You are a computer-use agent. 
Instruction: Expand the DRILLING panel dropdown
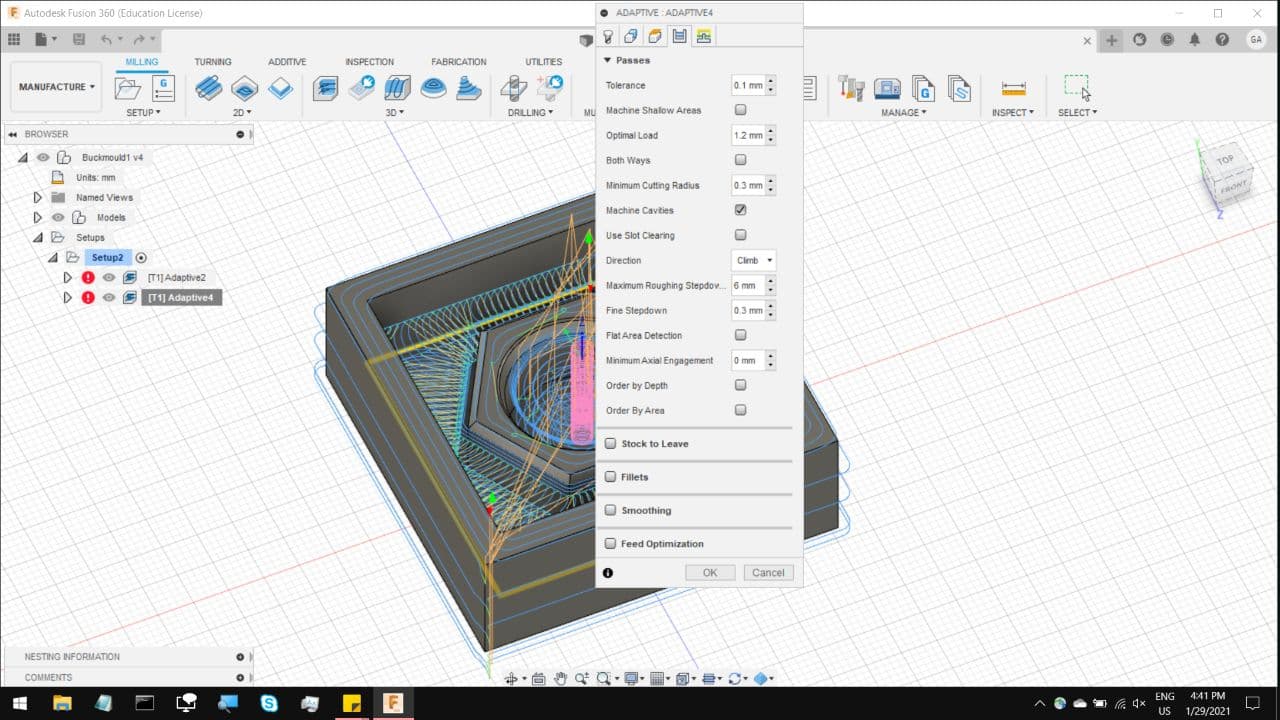(530, 113)
